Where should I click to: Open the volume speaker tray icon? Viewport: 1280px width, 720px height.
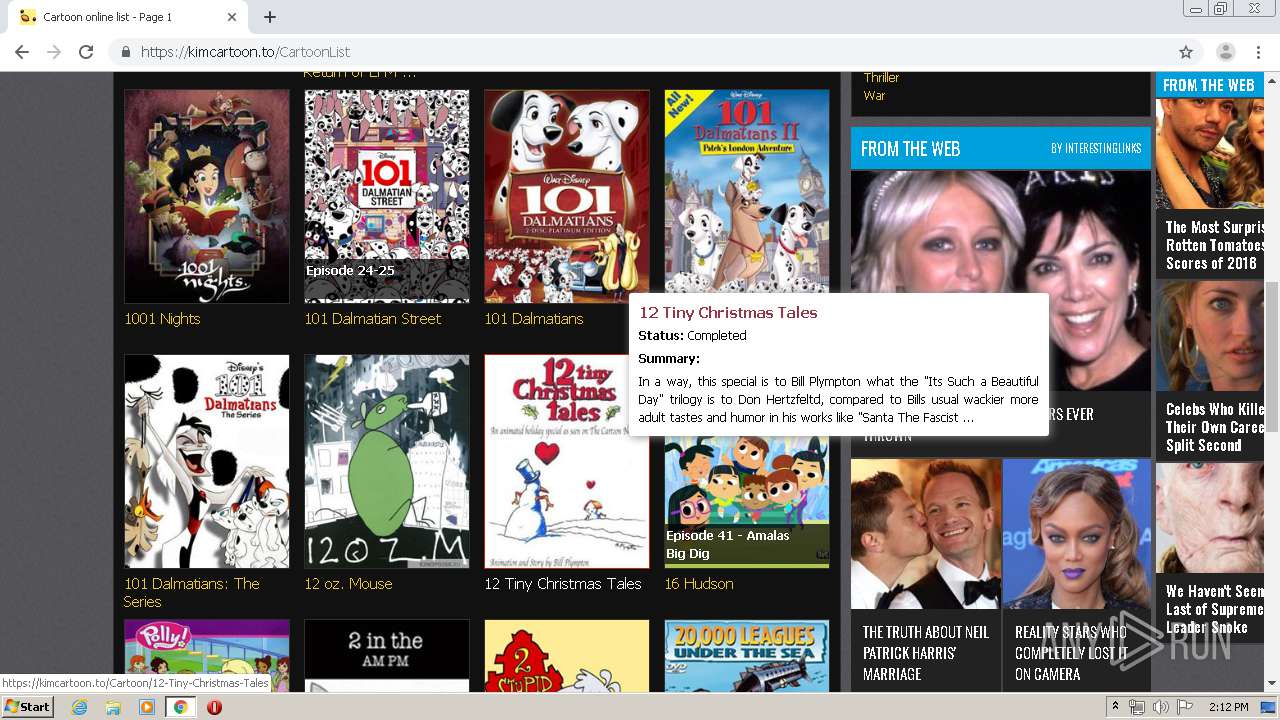(1160, 707)
